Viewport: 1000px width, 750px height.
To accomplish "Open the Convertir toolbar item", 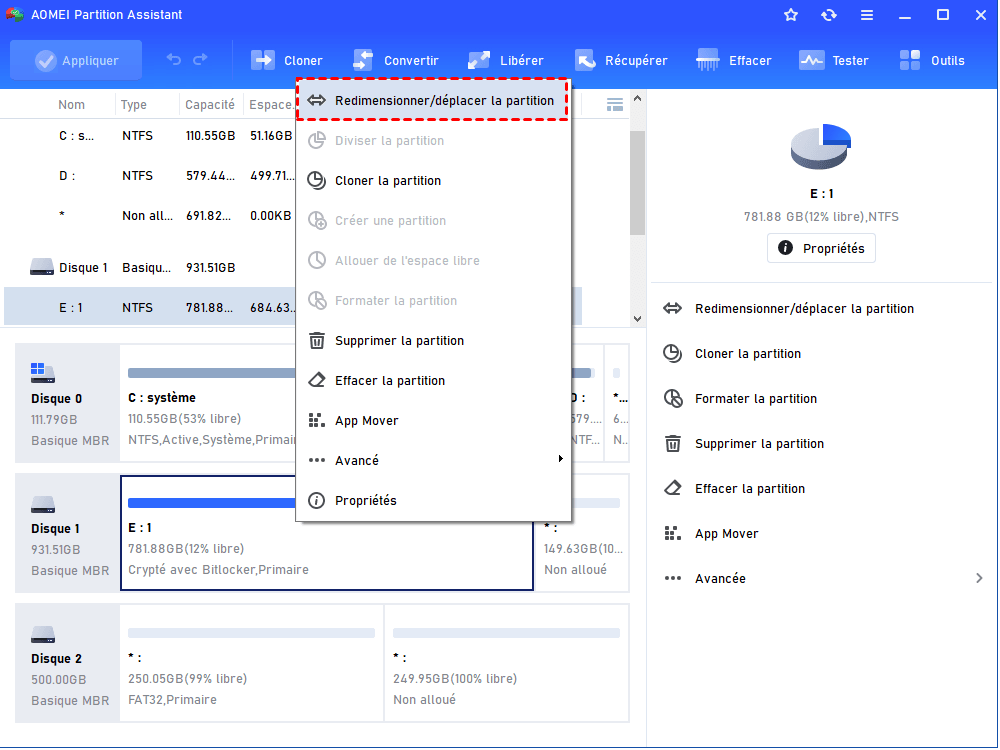I will click(395, 61).
